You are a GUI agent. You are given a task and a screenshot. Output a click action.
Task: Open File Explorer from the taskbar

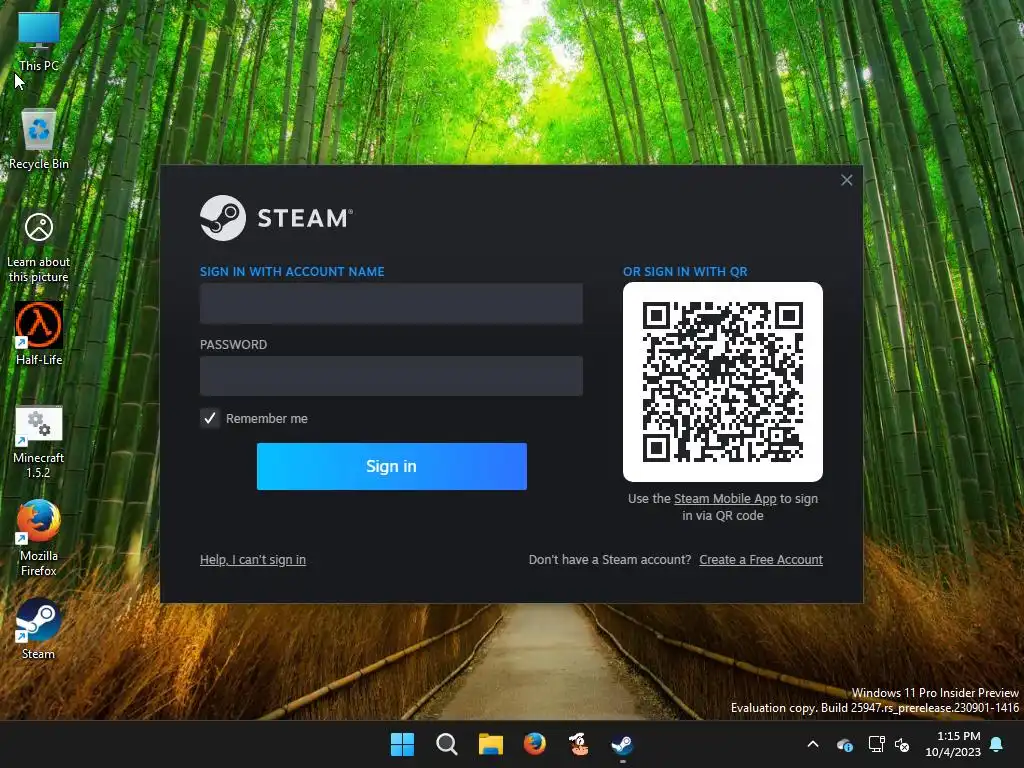point(490,744)
